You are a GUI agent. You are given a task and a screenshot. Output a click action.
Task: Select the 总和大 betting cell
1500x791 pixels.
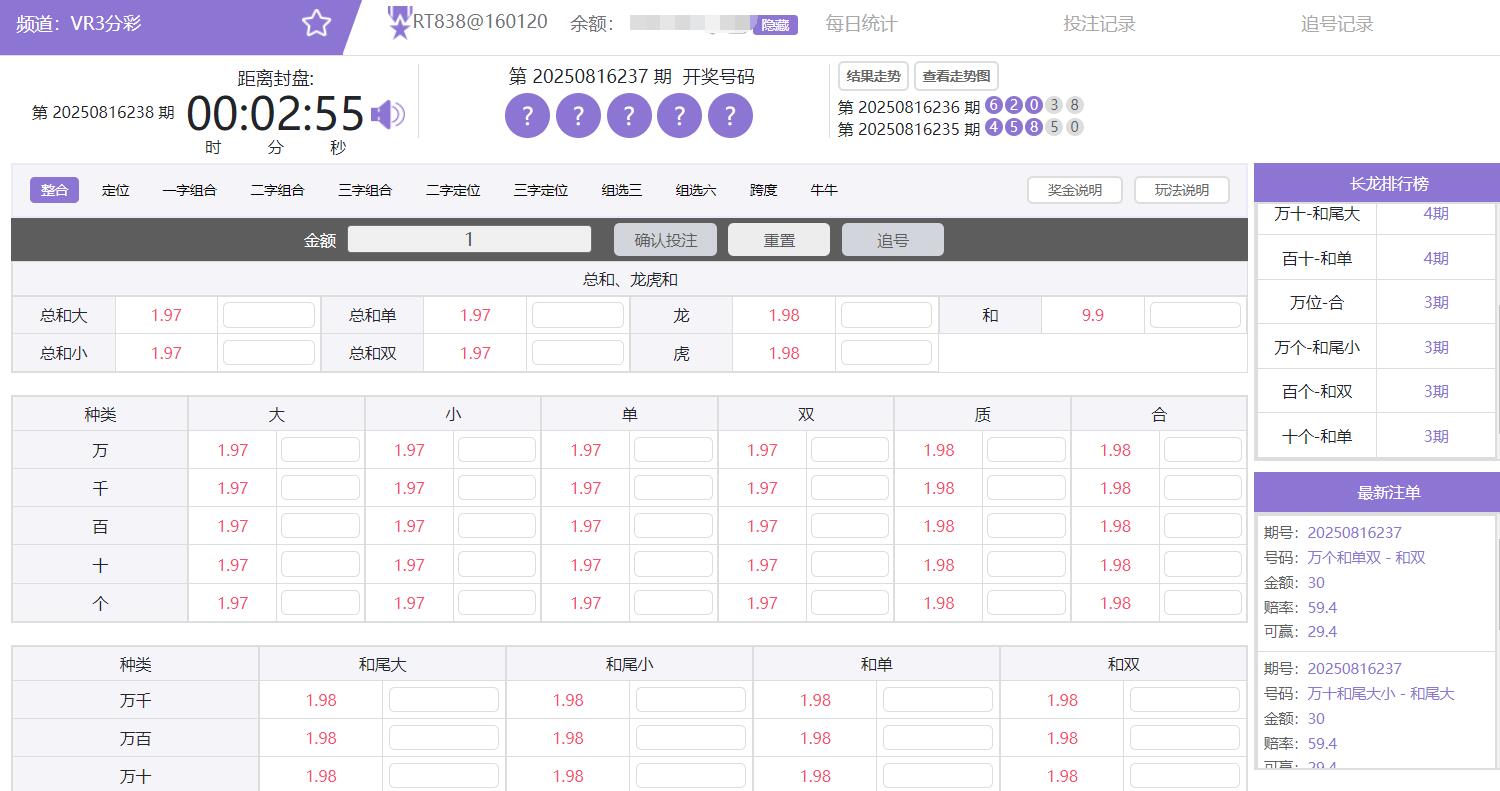(x=63, y=314)
